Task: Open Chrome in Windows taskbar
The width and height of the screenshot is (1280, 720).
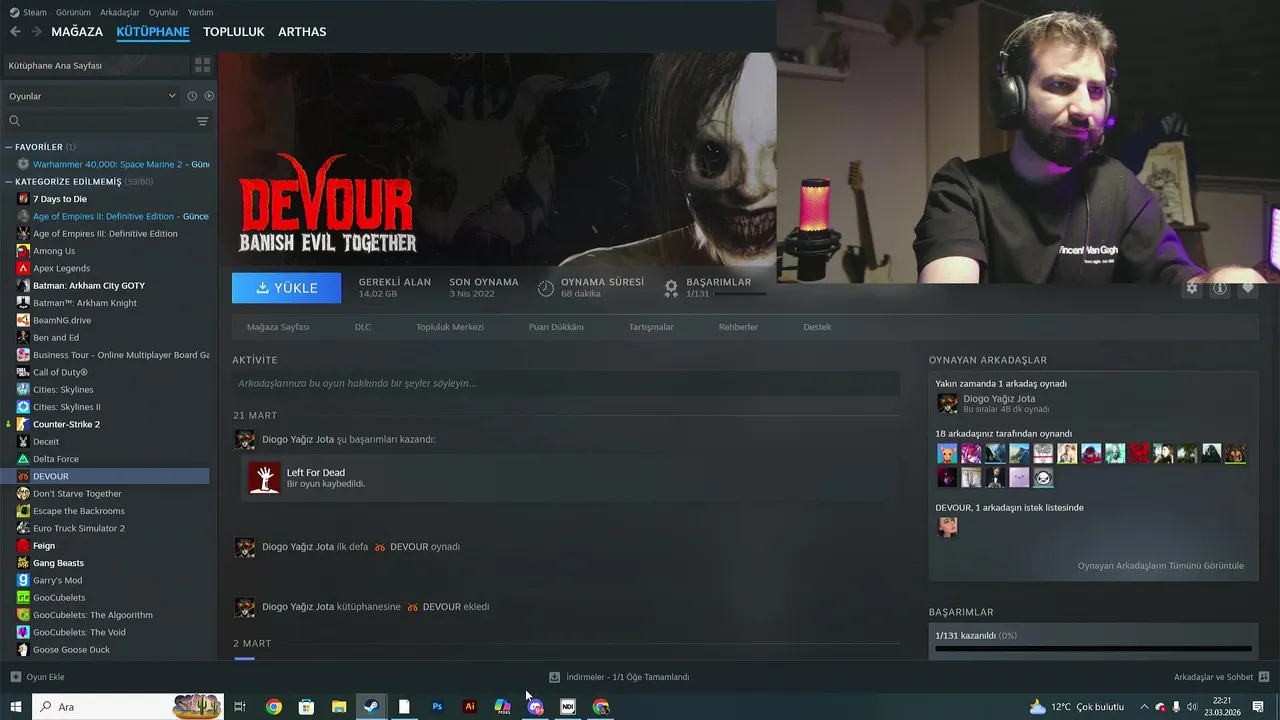Action: [x=273, y=707]
